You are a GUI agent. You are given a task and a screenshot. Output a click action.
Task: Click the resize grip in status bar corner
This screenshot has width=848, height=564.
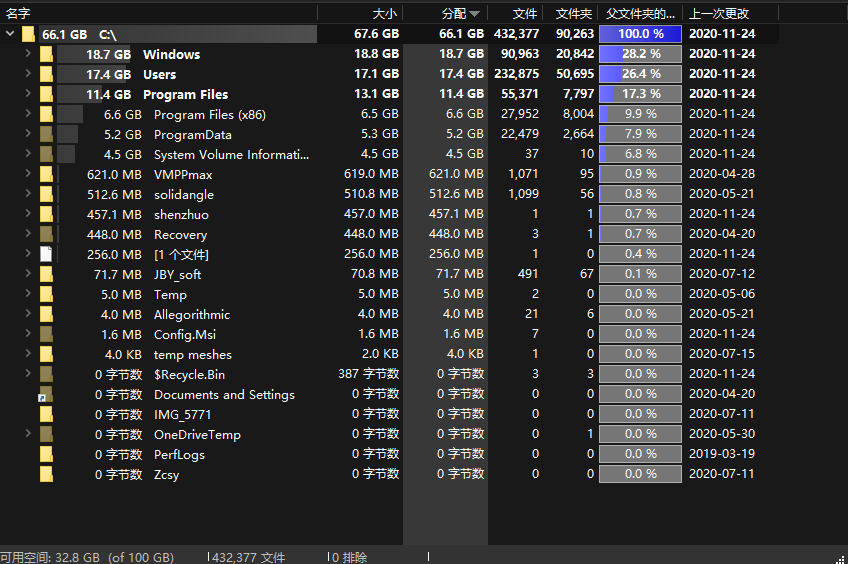pos(840,557)
